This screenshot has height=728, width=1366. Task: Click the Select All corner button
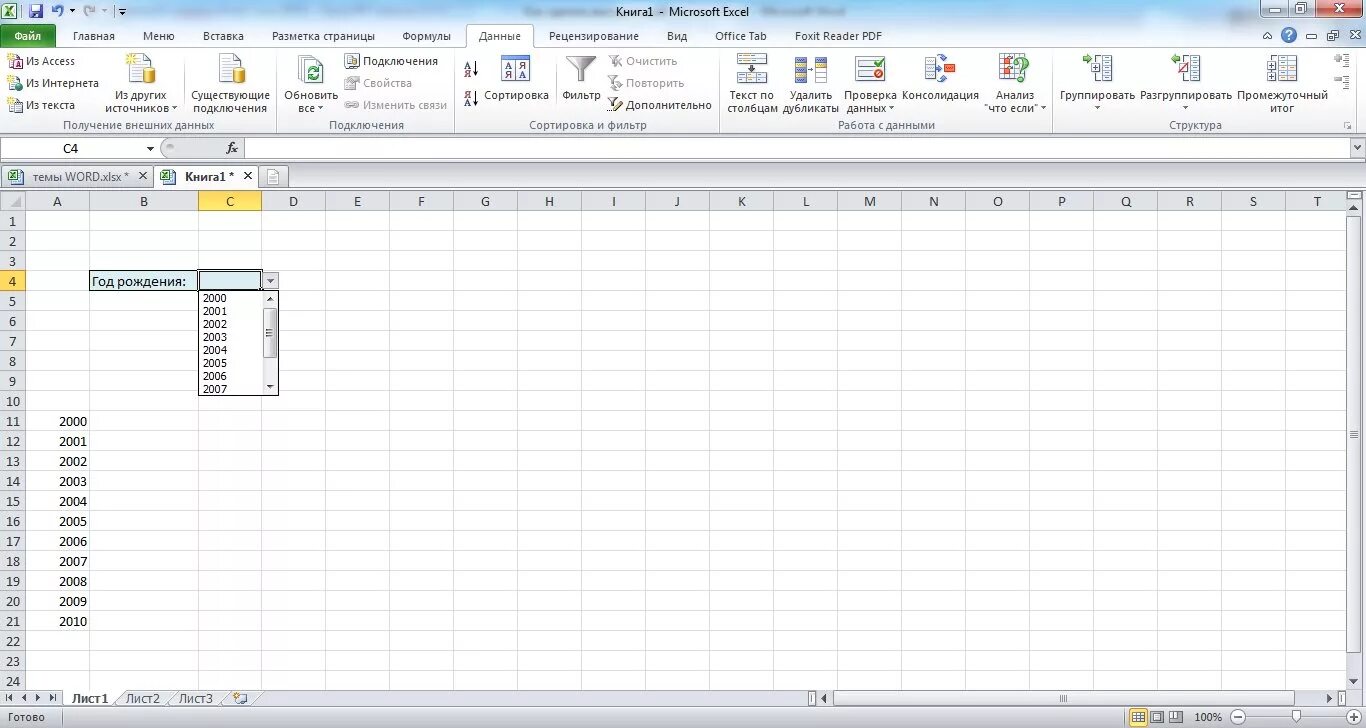coord(12,201)
